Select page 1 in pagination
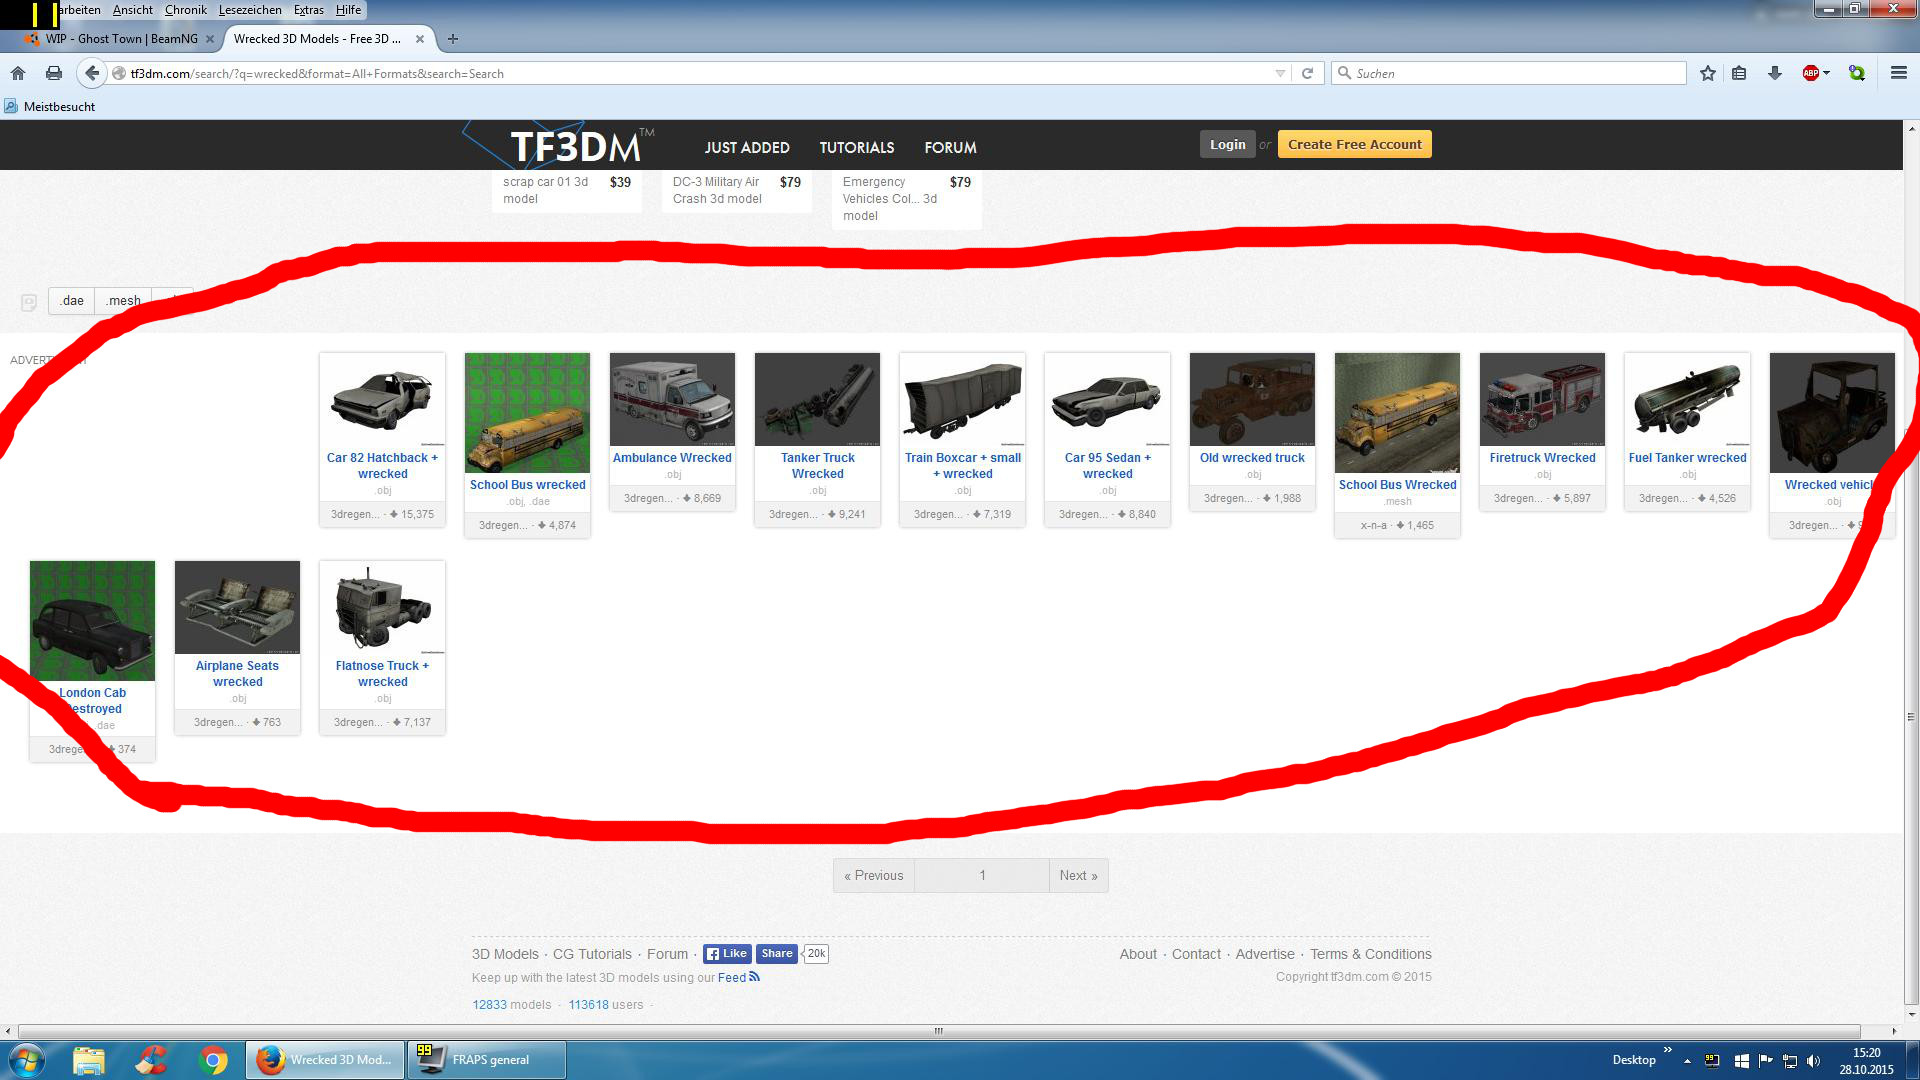The width and height of the screenshot is (1920, 1080). click(982, 875)
